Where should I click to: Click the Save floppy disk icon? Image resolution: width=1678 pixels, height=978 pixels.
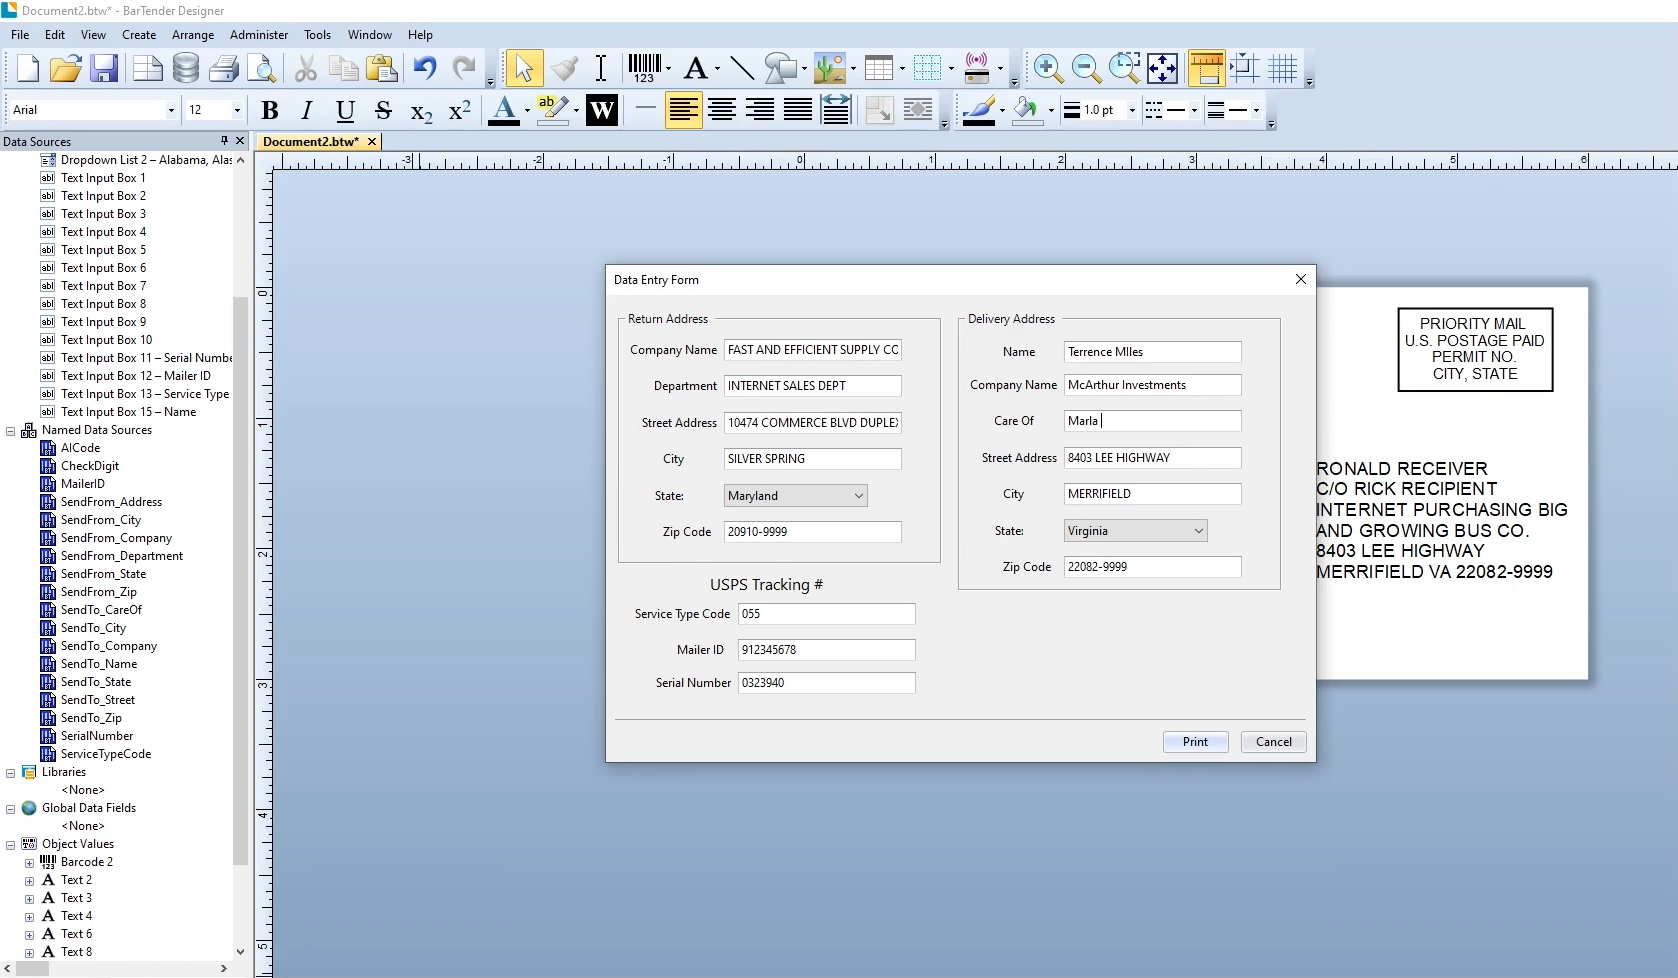pos(104,68)
